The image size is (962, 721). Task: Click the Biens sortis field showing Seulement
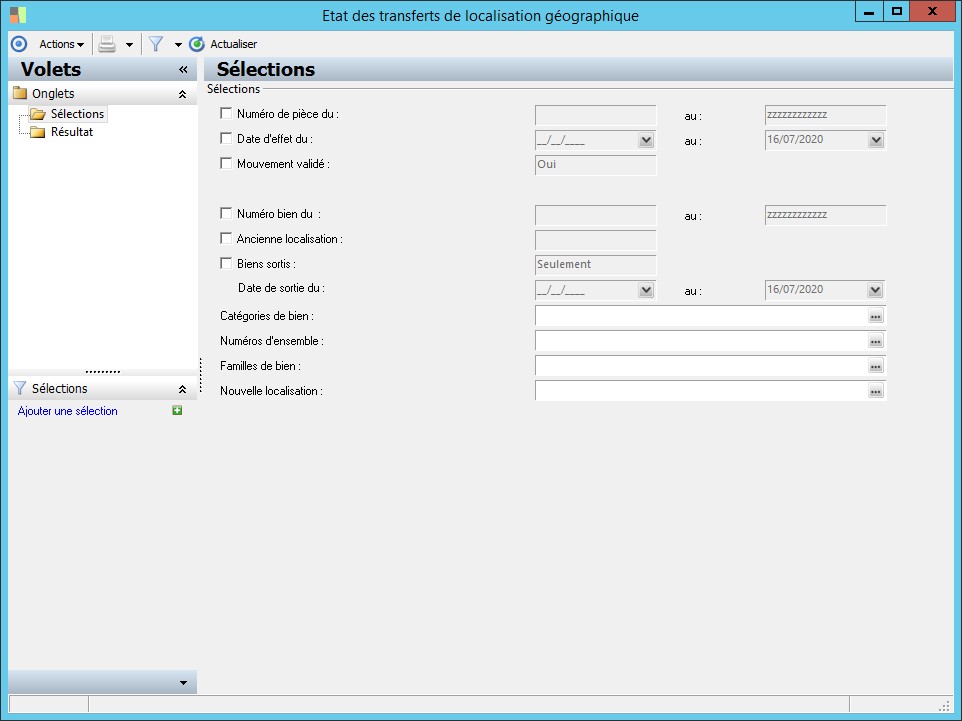[x=595, y=264]
